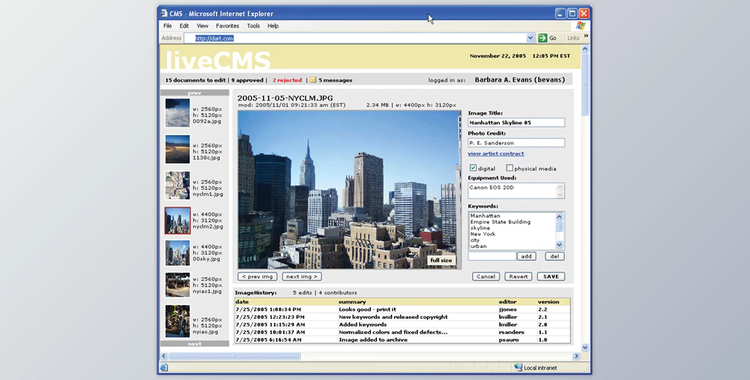Click page vertical scrollbar down arrow
750x380 pixels.
point(585,347)
